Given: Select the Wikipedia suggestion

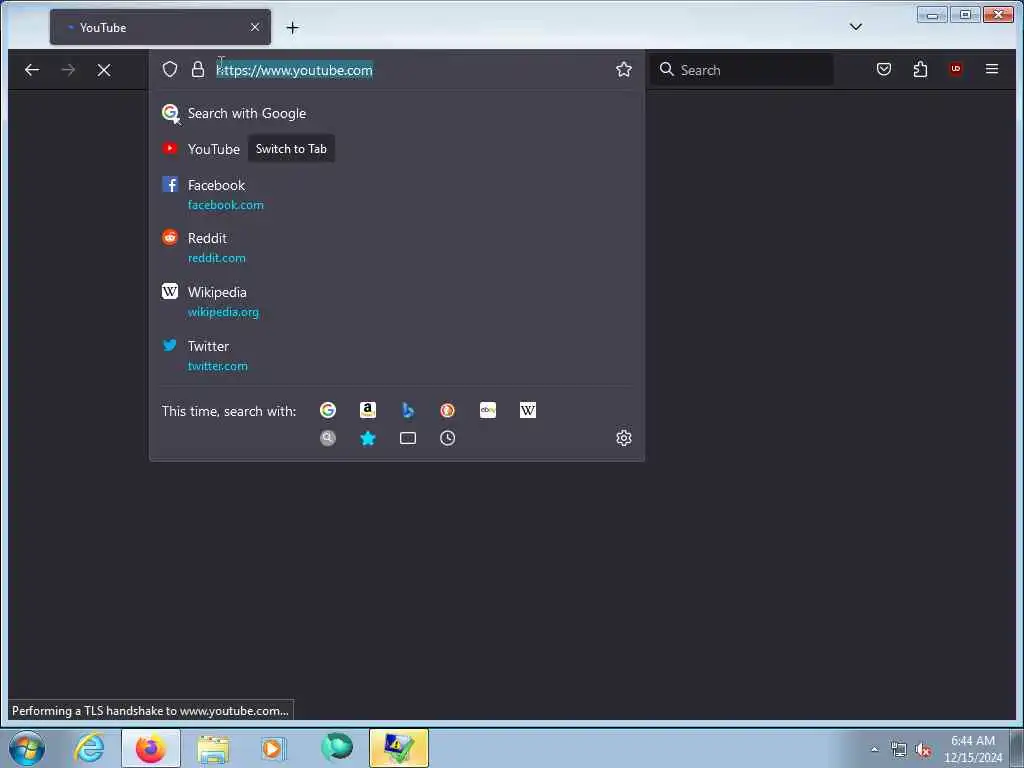Looking at the screenshot, I should pos(396,302).
